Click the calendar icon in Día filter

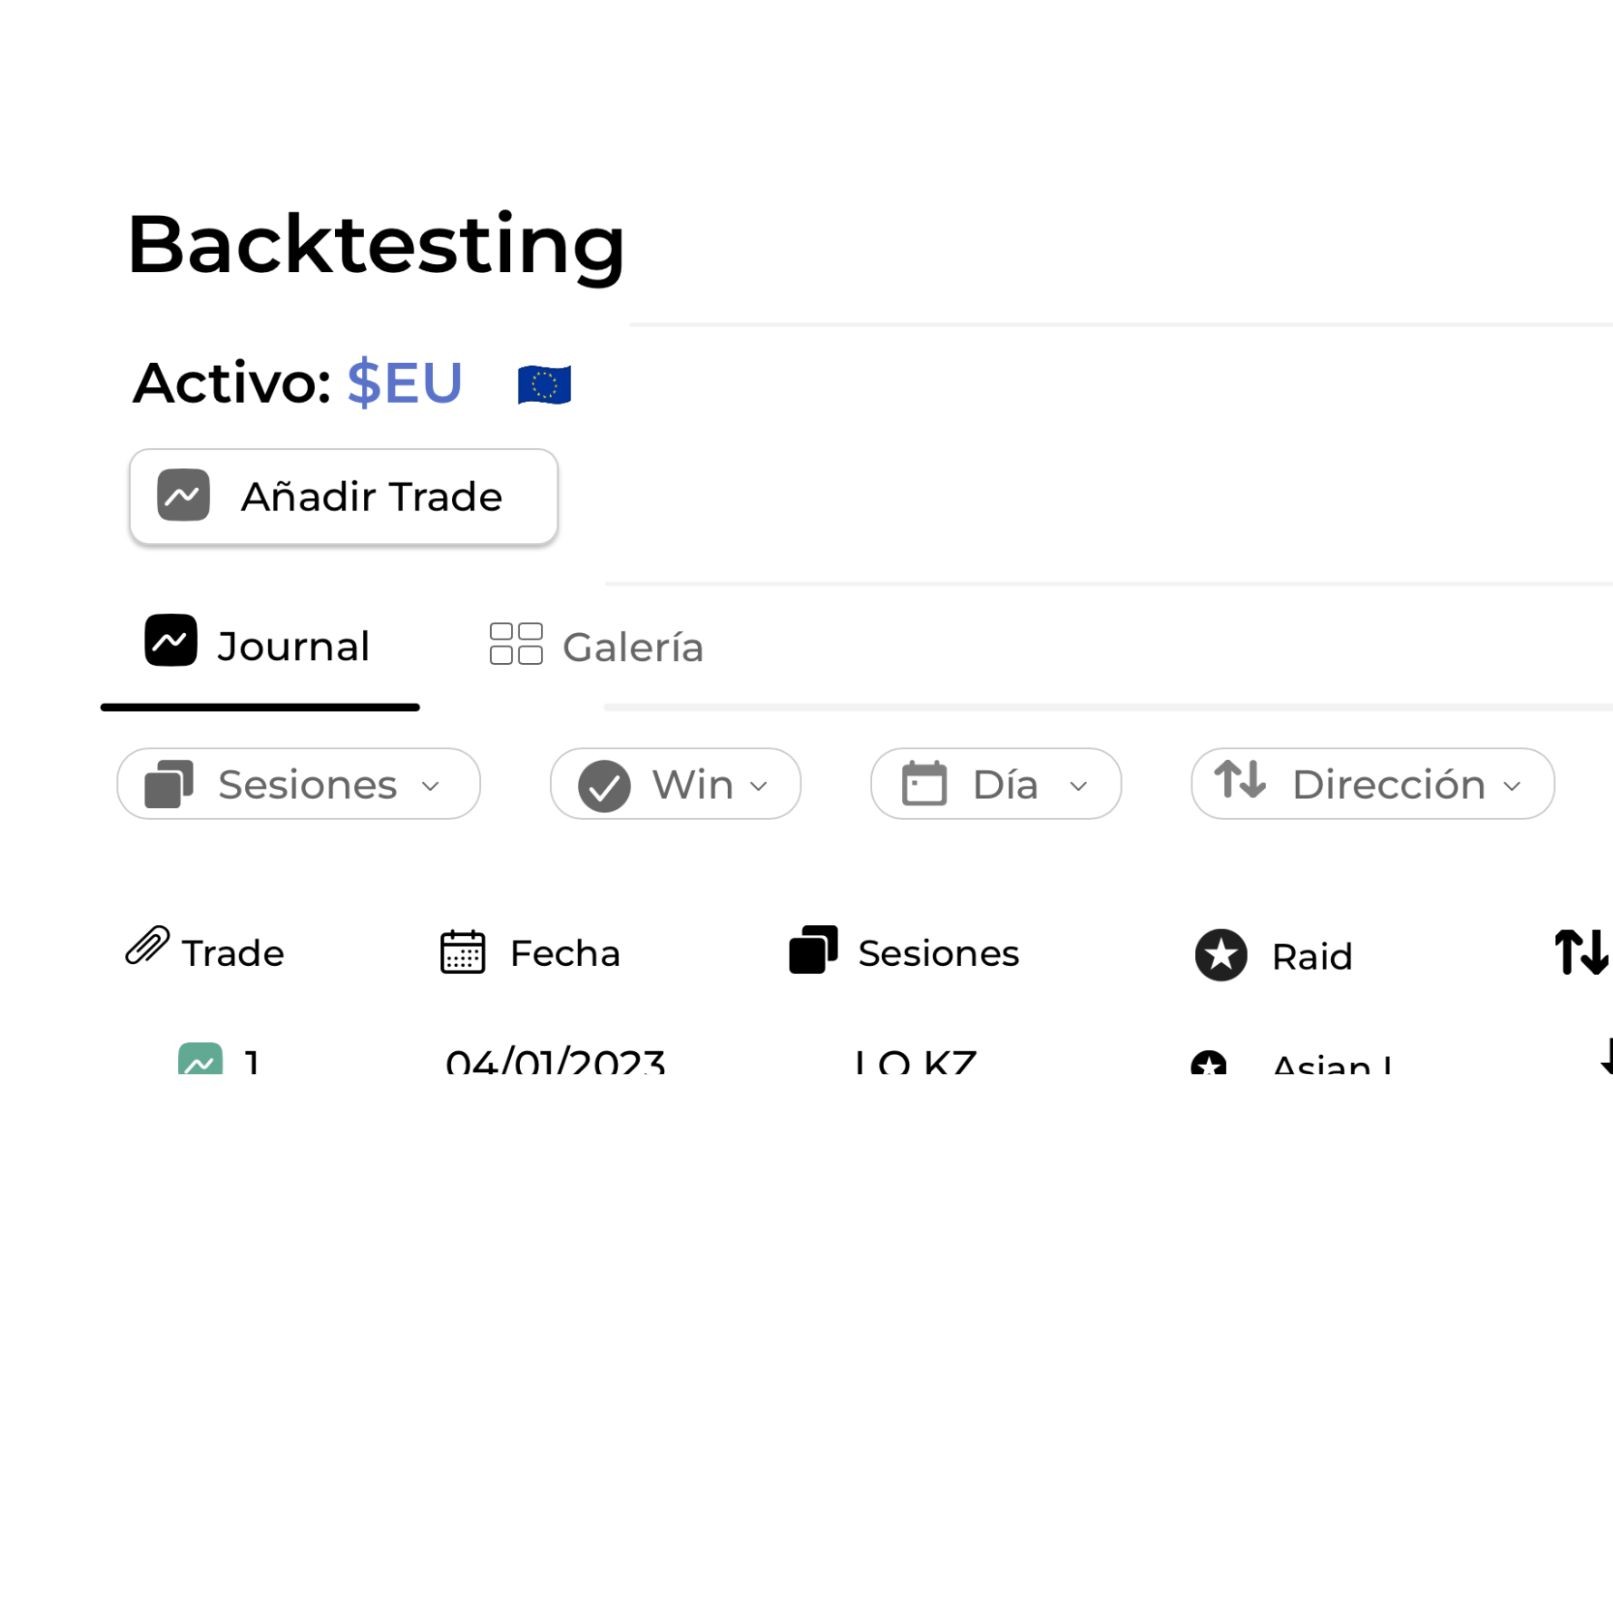924,783
